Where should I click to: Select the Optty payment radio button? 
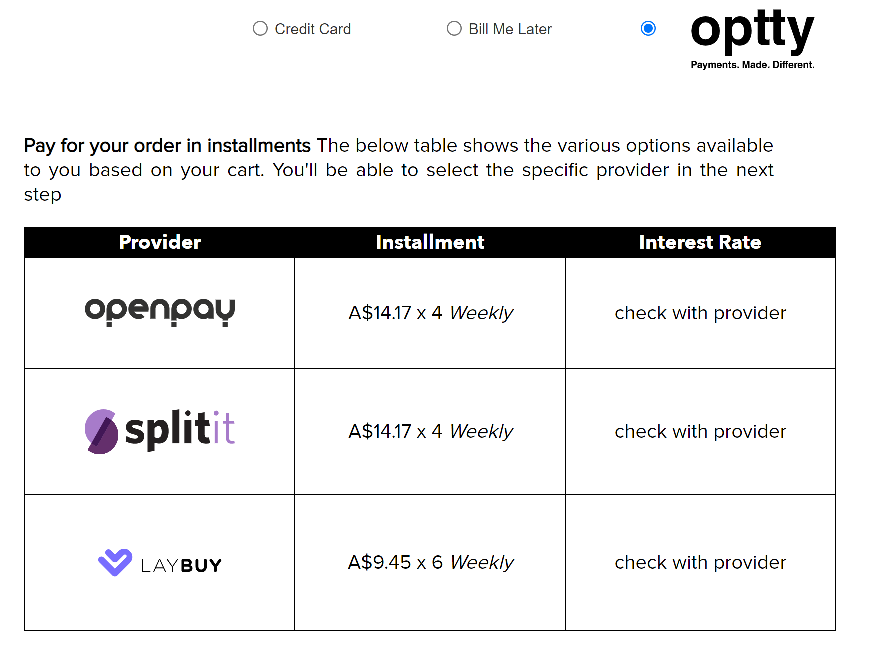(x=648, y=29)
